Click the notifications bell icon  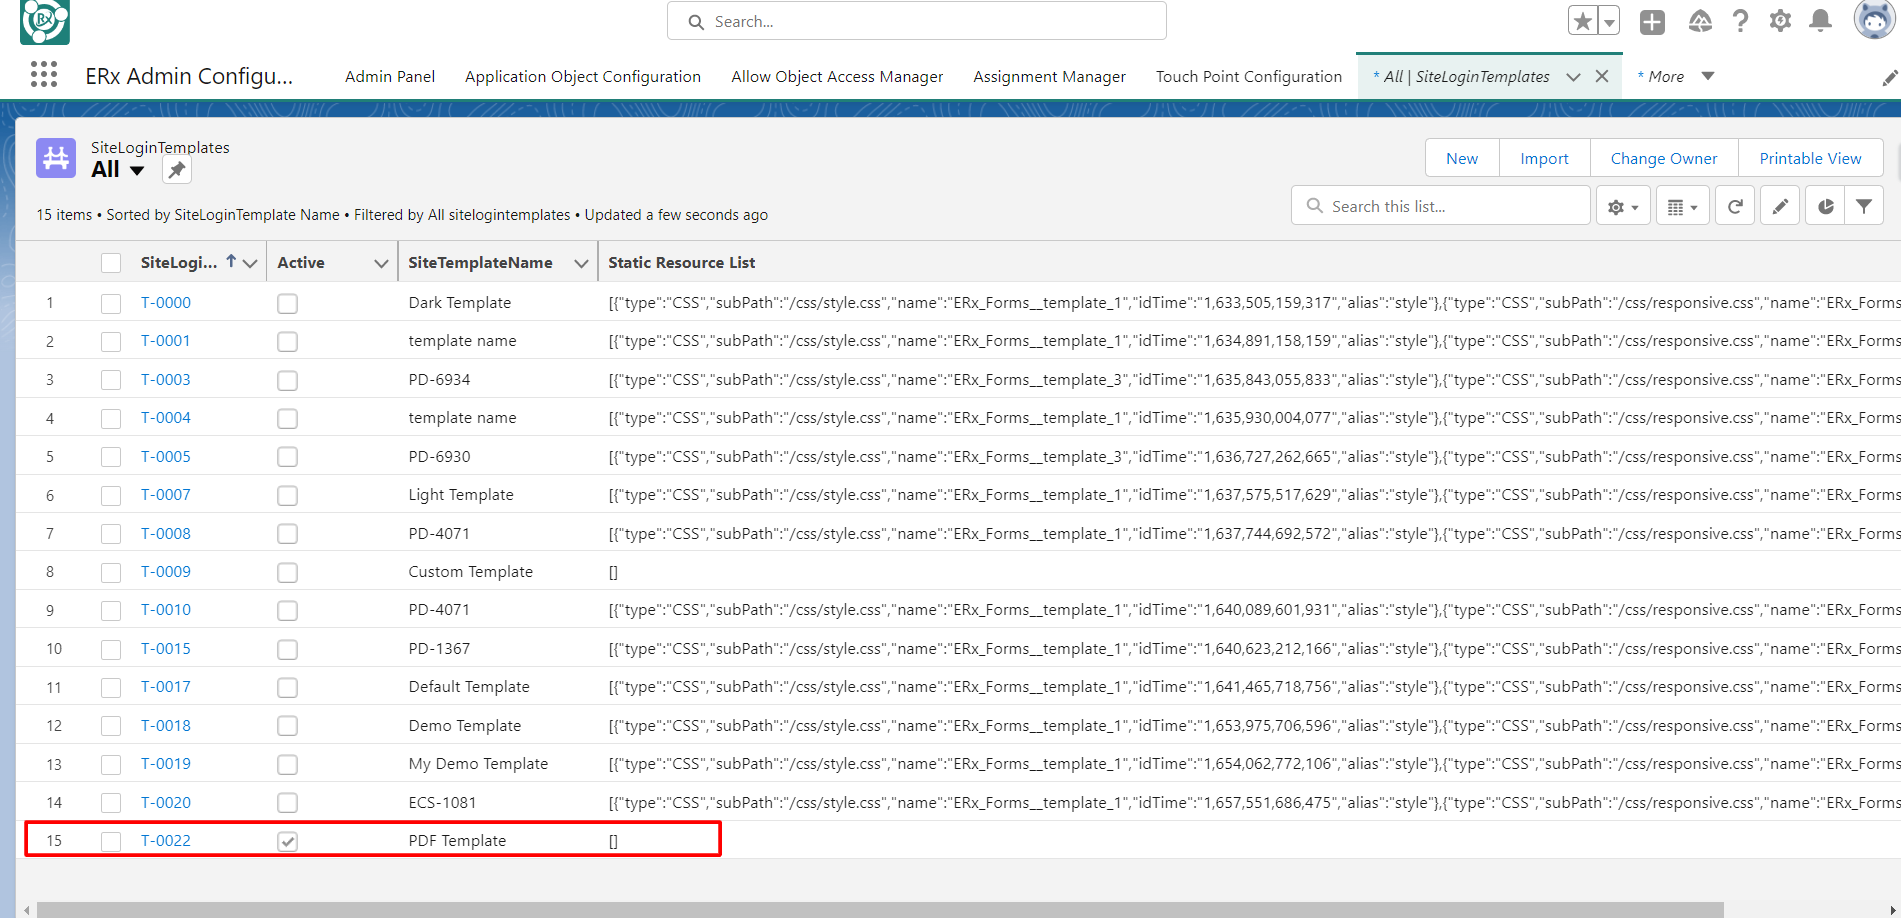(x=1821, y=21)
